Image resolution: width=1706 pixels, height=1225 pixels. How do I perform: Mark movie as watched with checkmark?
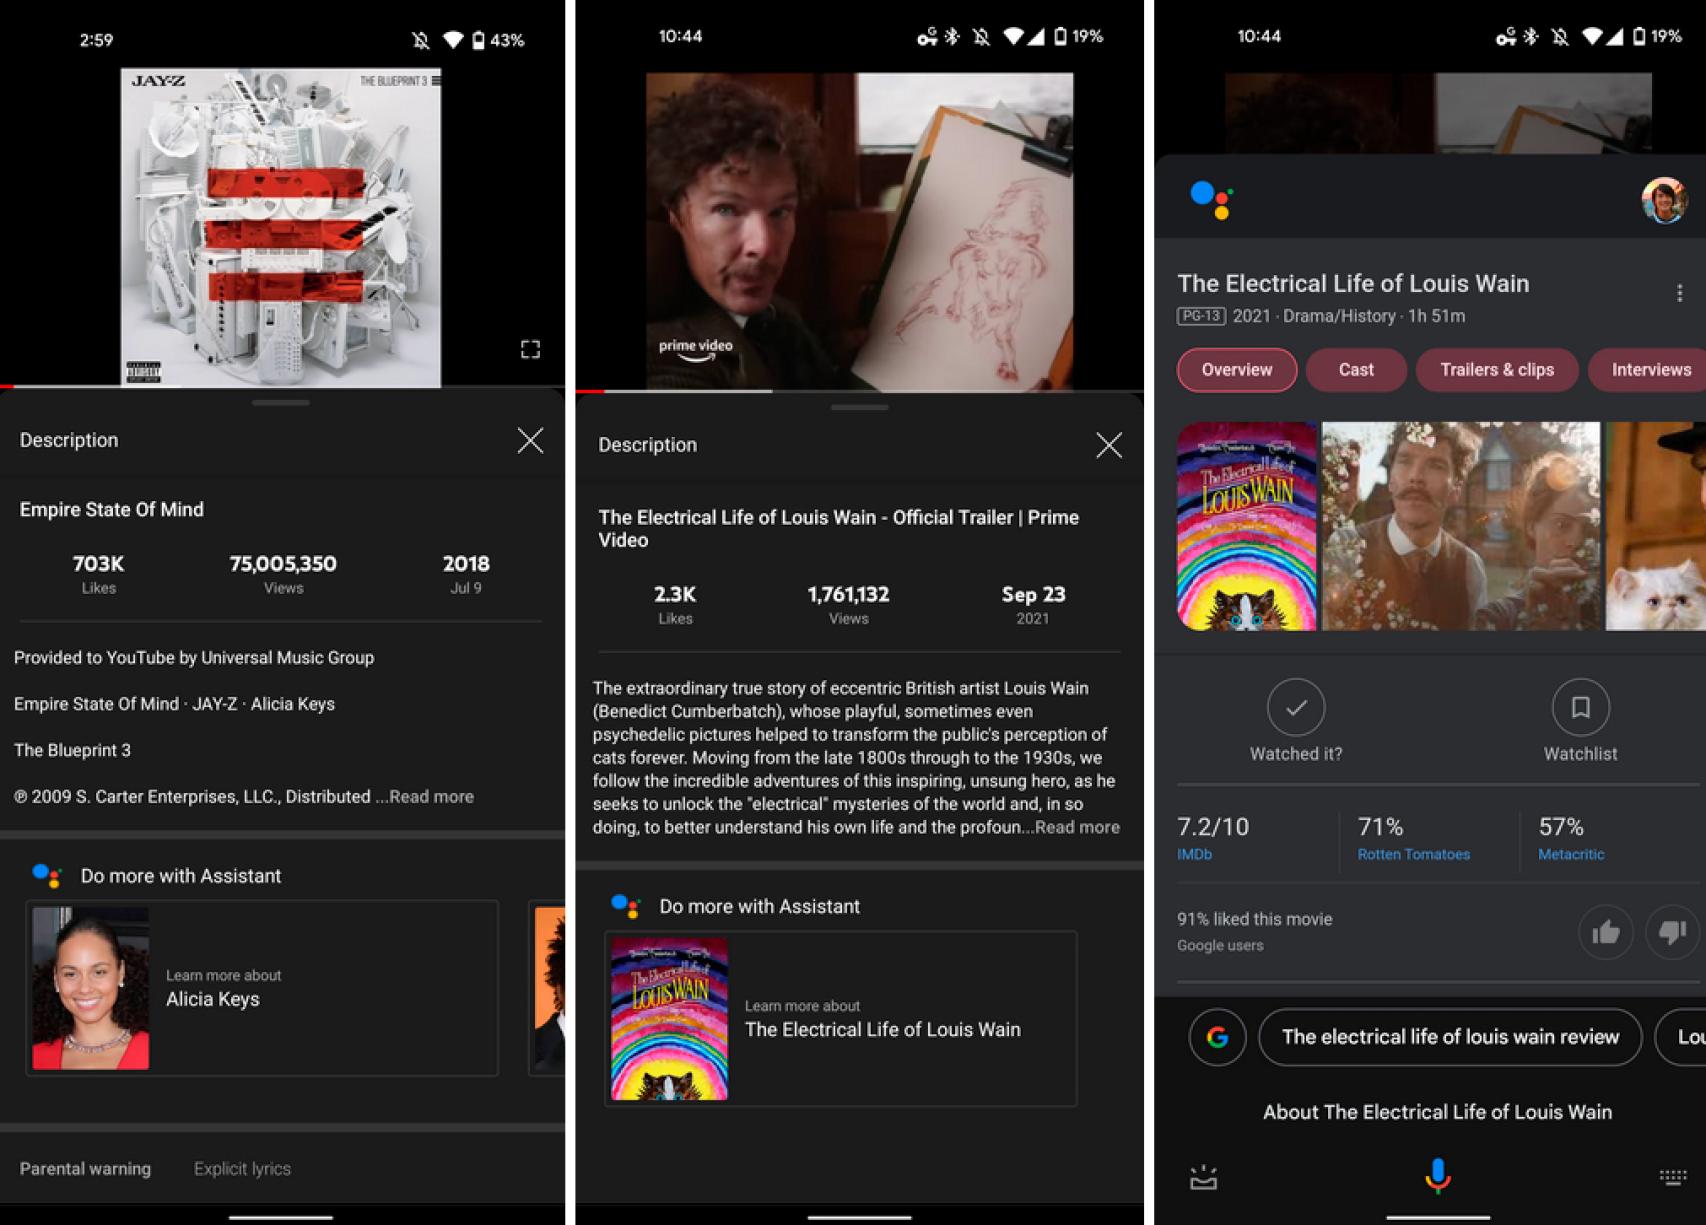1295,708
